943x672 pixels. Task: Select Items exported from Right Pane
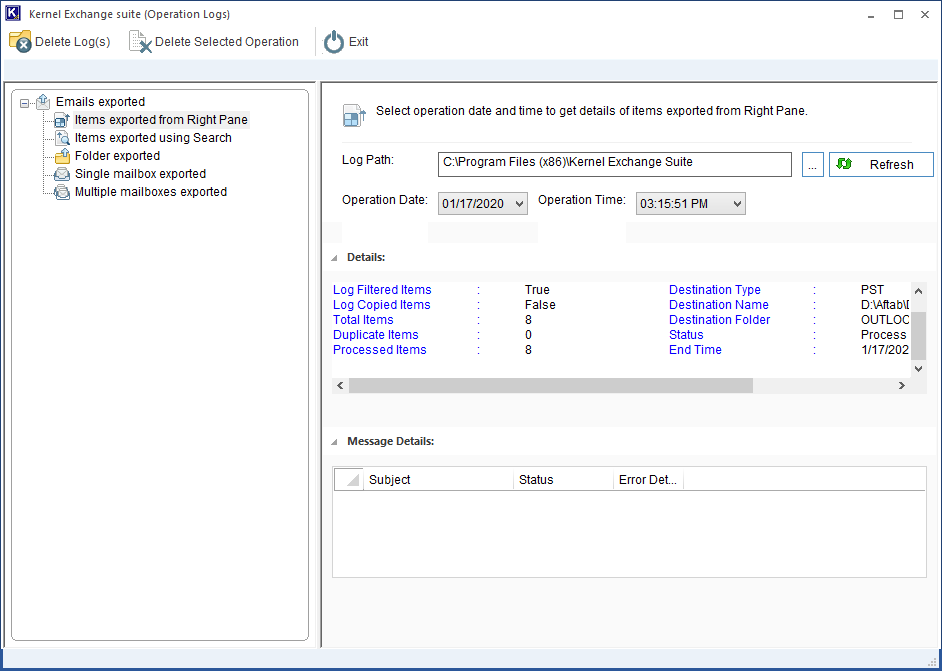[161, 120]
